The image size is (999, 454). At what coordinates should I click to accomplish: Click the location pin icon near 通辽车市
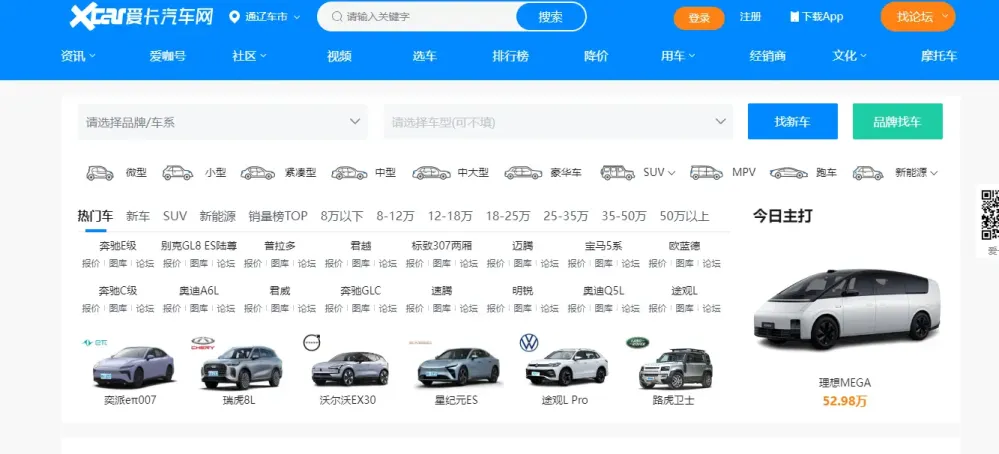point(234,17)
